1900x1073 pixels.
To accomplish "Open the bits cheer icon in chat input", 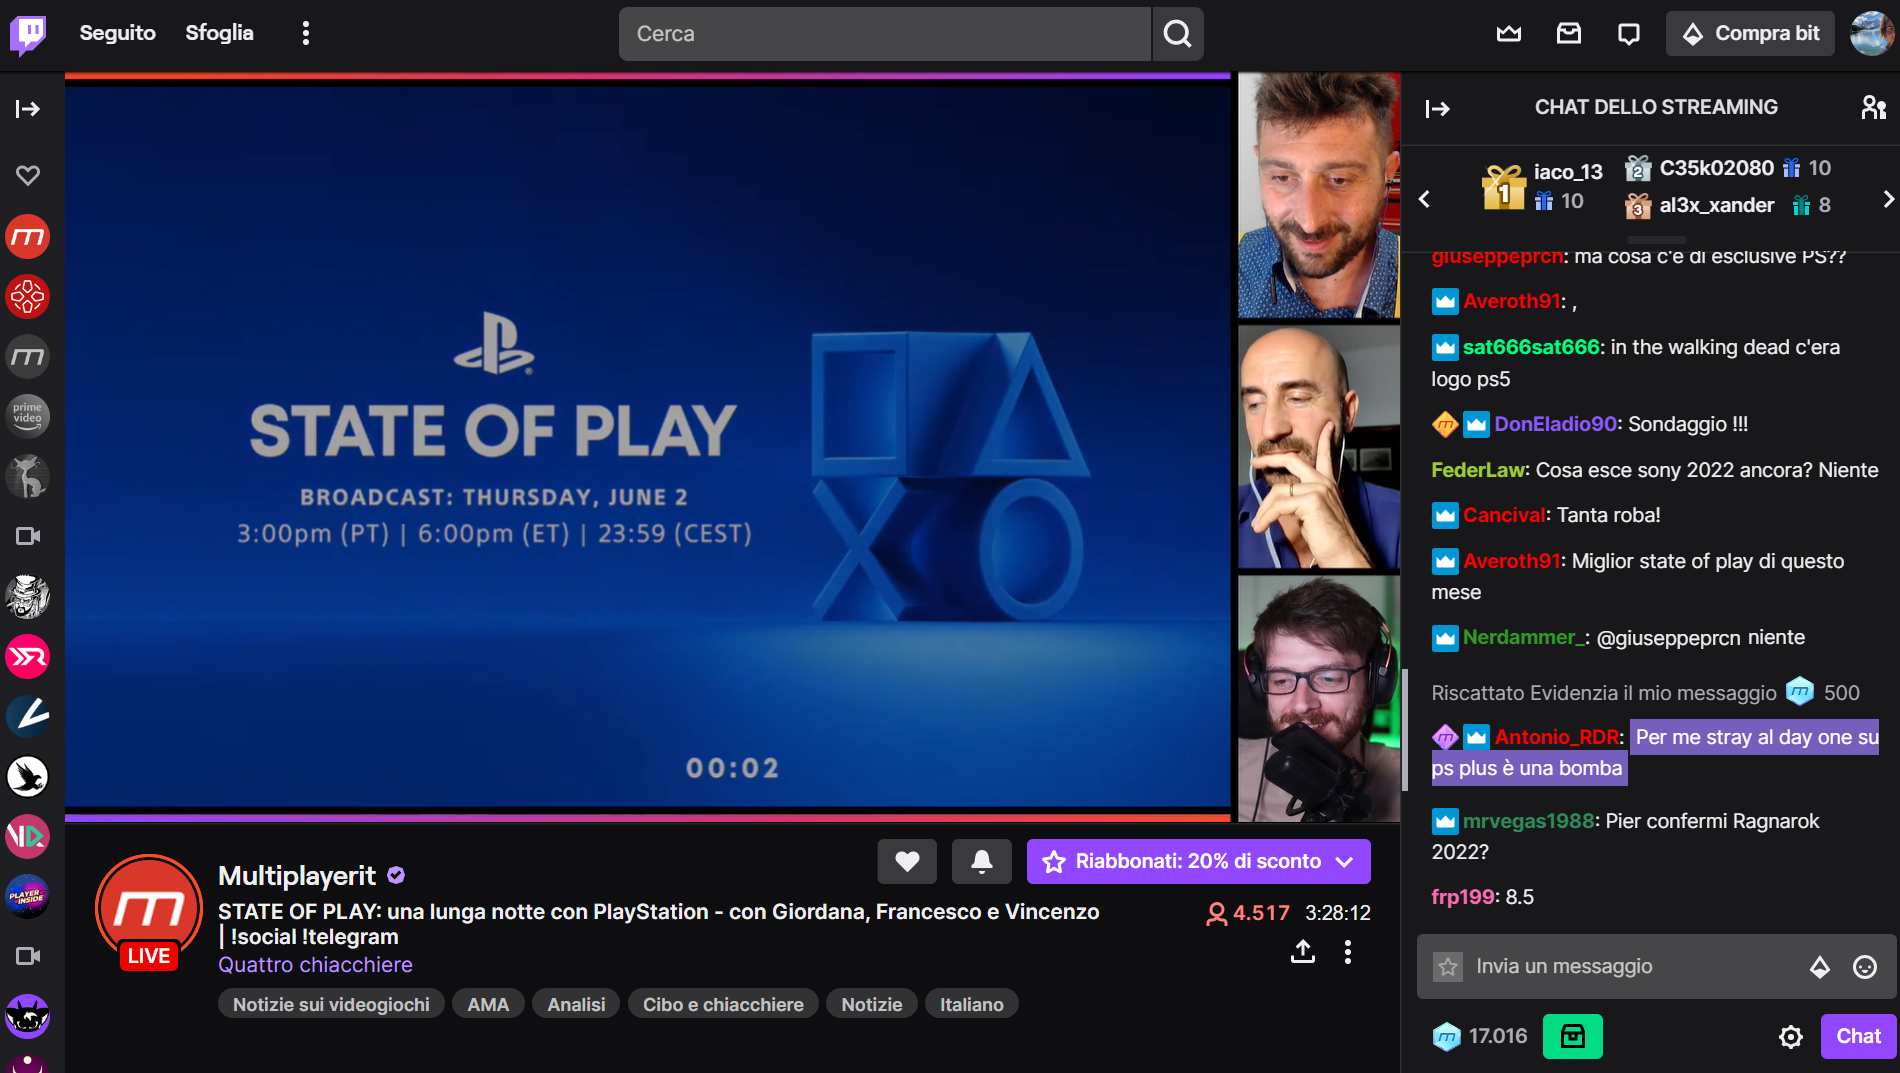I will 1820,967.
